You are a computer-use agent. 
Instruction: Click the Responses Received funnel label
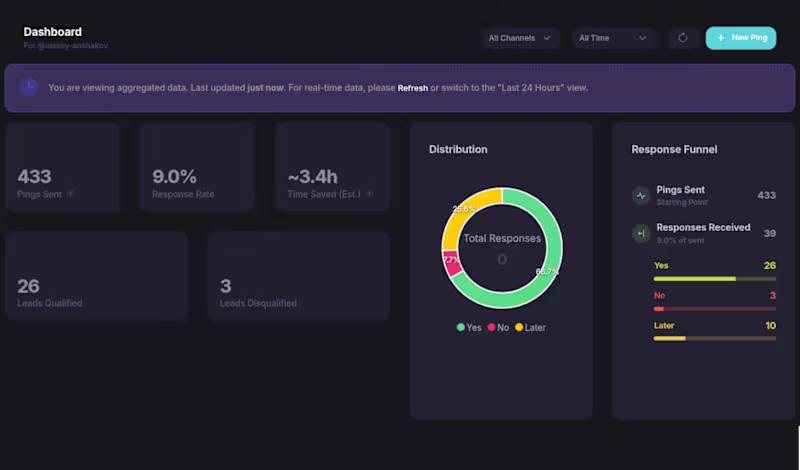click(703, 227)
